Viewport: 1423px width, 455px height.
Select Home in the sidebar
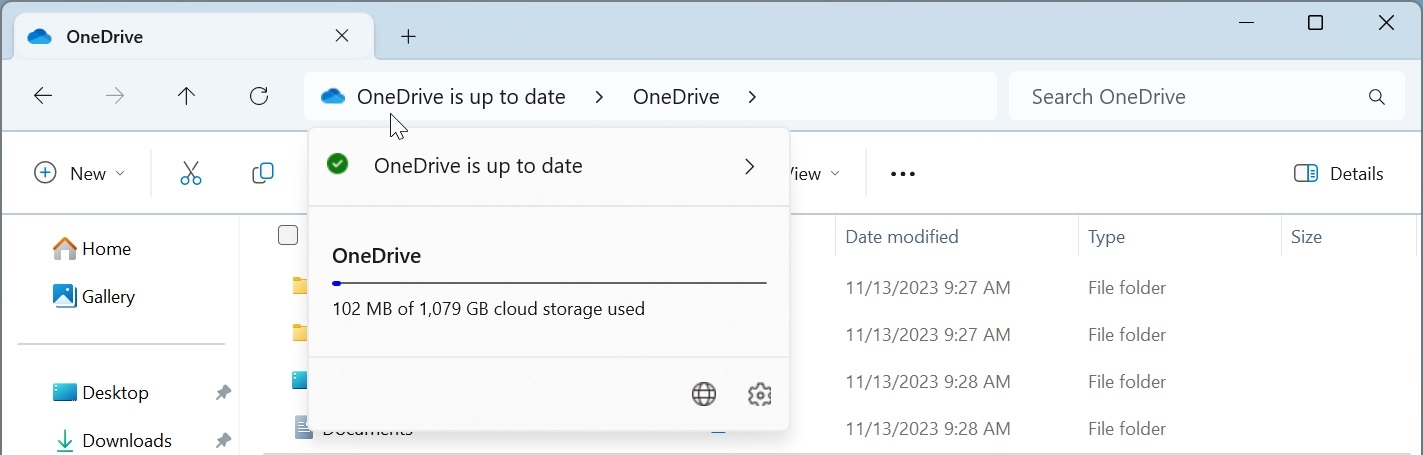[105, 248]
